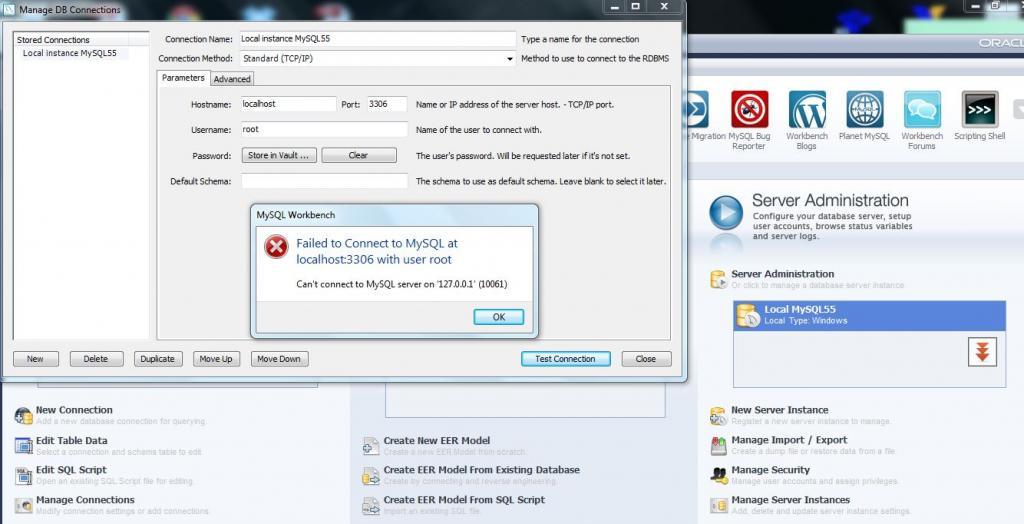Screen dimensions: 1024x524
Task: Click the Manage Import / Export link
Action: [790, 440]
